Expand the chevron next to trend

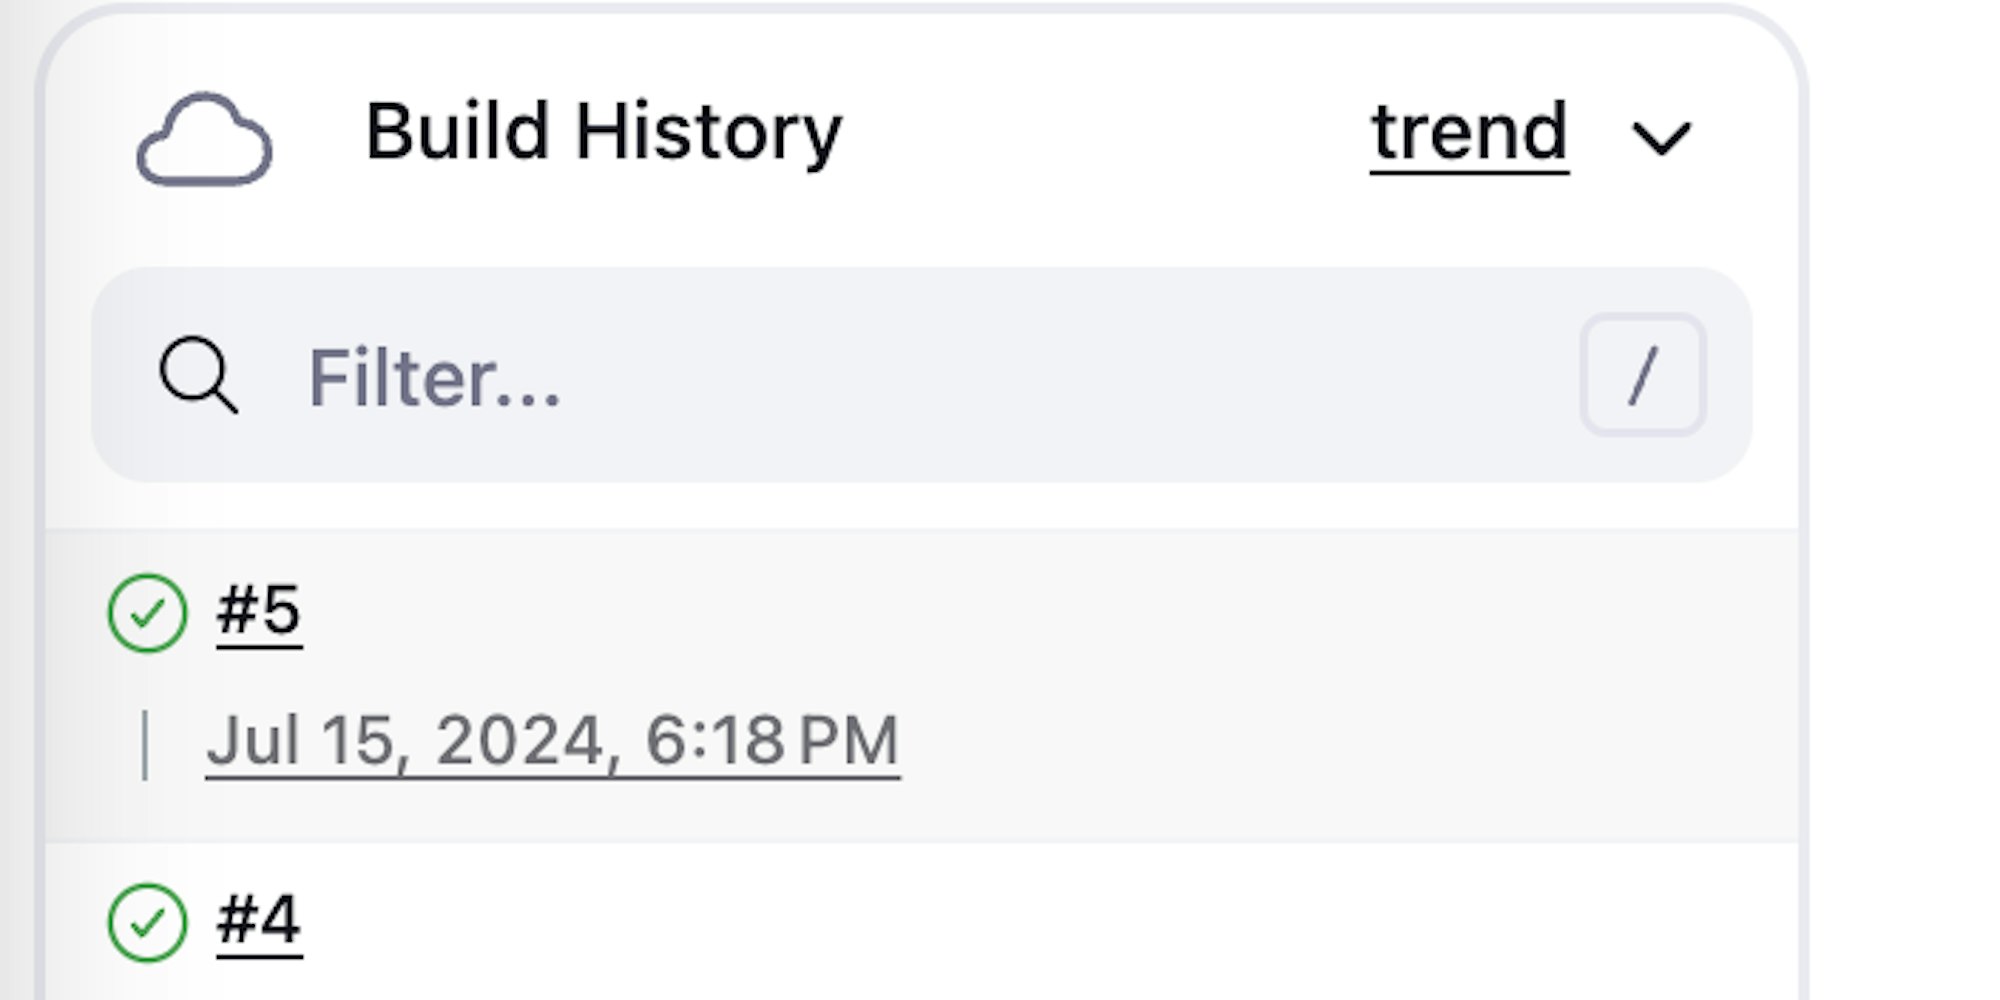pos(1661,137)
